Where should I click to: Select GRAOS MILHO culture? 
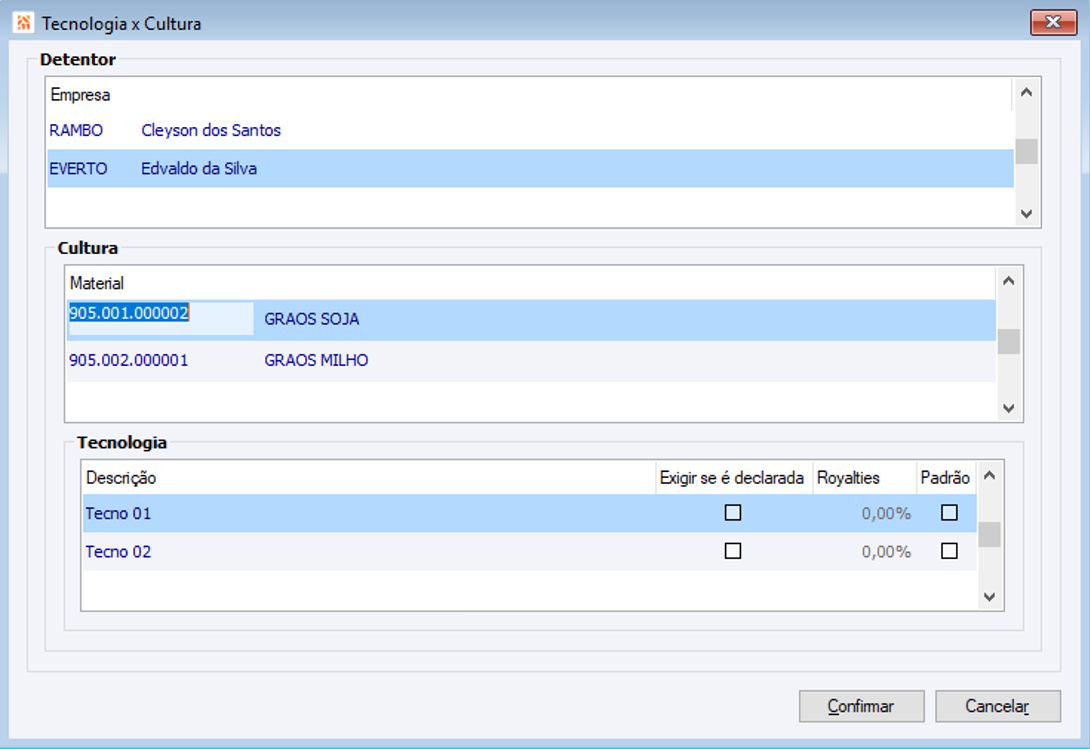pyautogui.click(x=316, y=360)
